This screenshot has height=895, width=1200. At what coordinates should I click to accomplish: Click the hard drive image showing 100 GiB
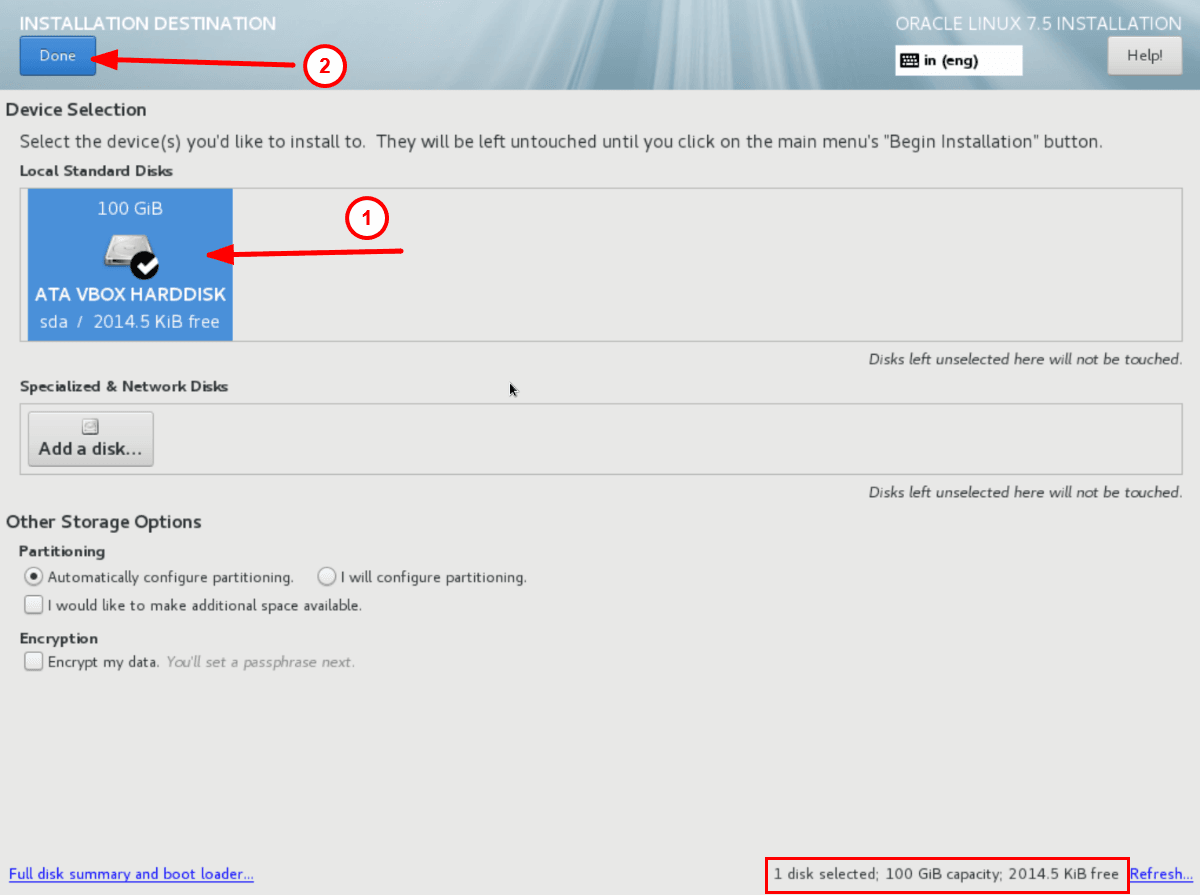pos(128,252)
